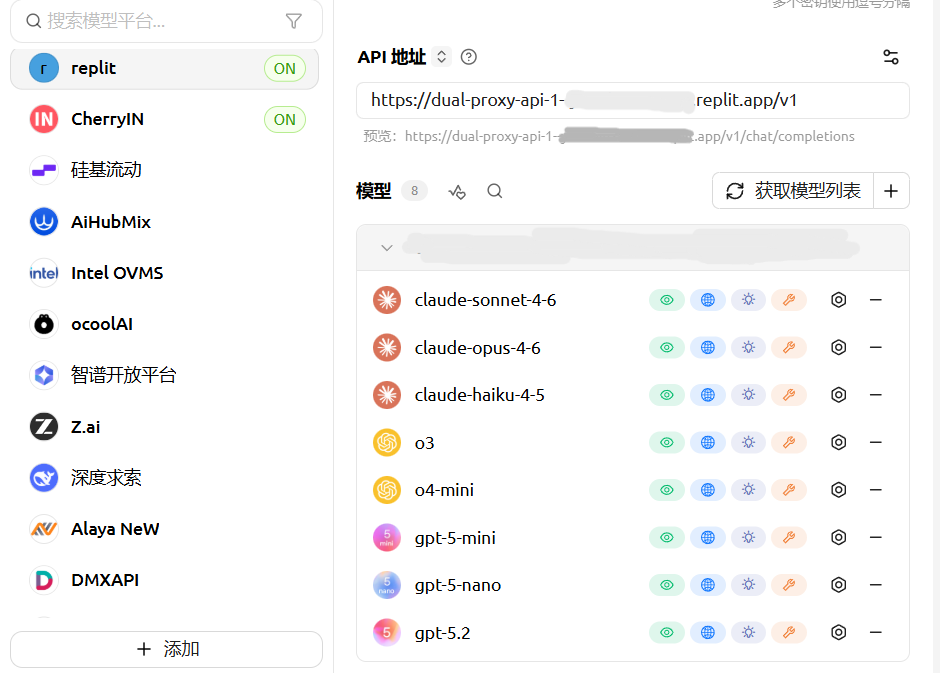
Task: Click the 添加 provider button
Action: point(167,649)
